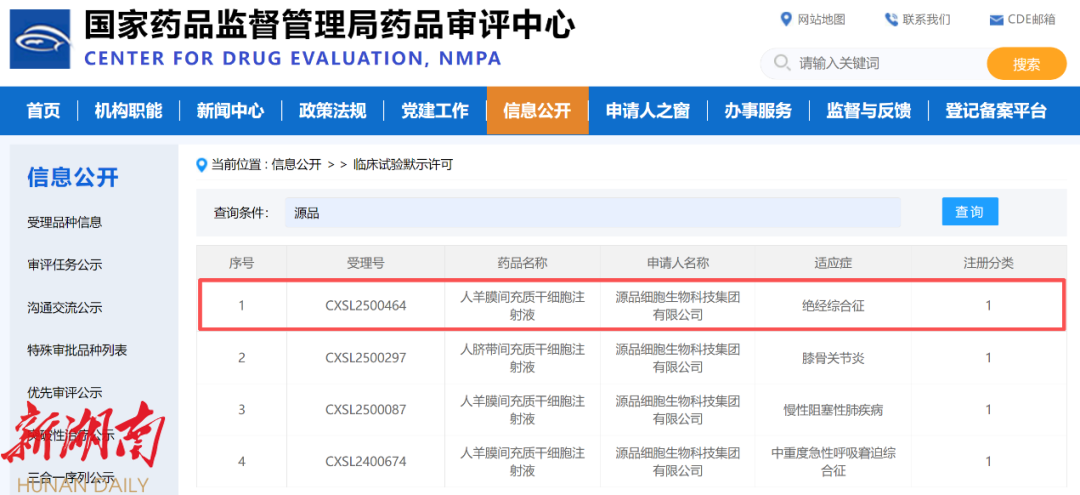Click the magnifier icon in search box
Viewport: 1080px width, 495px height.
780,63
